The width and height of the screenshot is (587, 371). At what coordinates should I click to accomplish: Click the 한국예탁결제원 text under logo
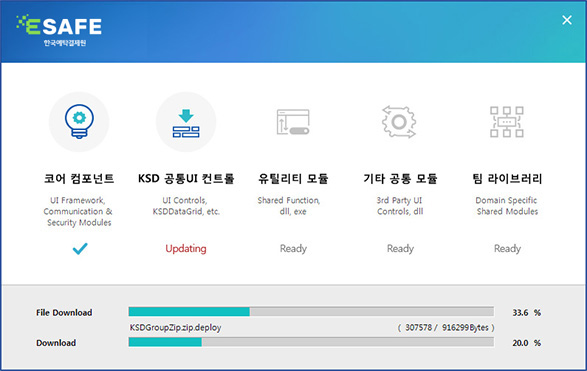click(x=65, y=43)
